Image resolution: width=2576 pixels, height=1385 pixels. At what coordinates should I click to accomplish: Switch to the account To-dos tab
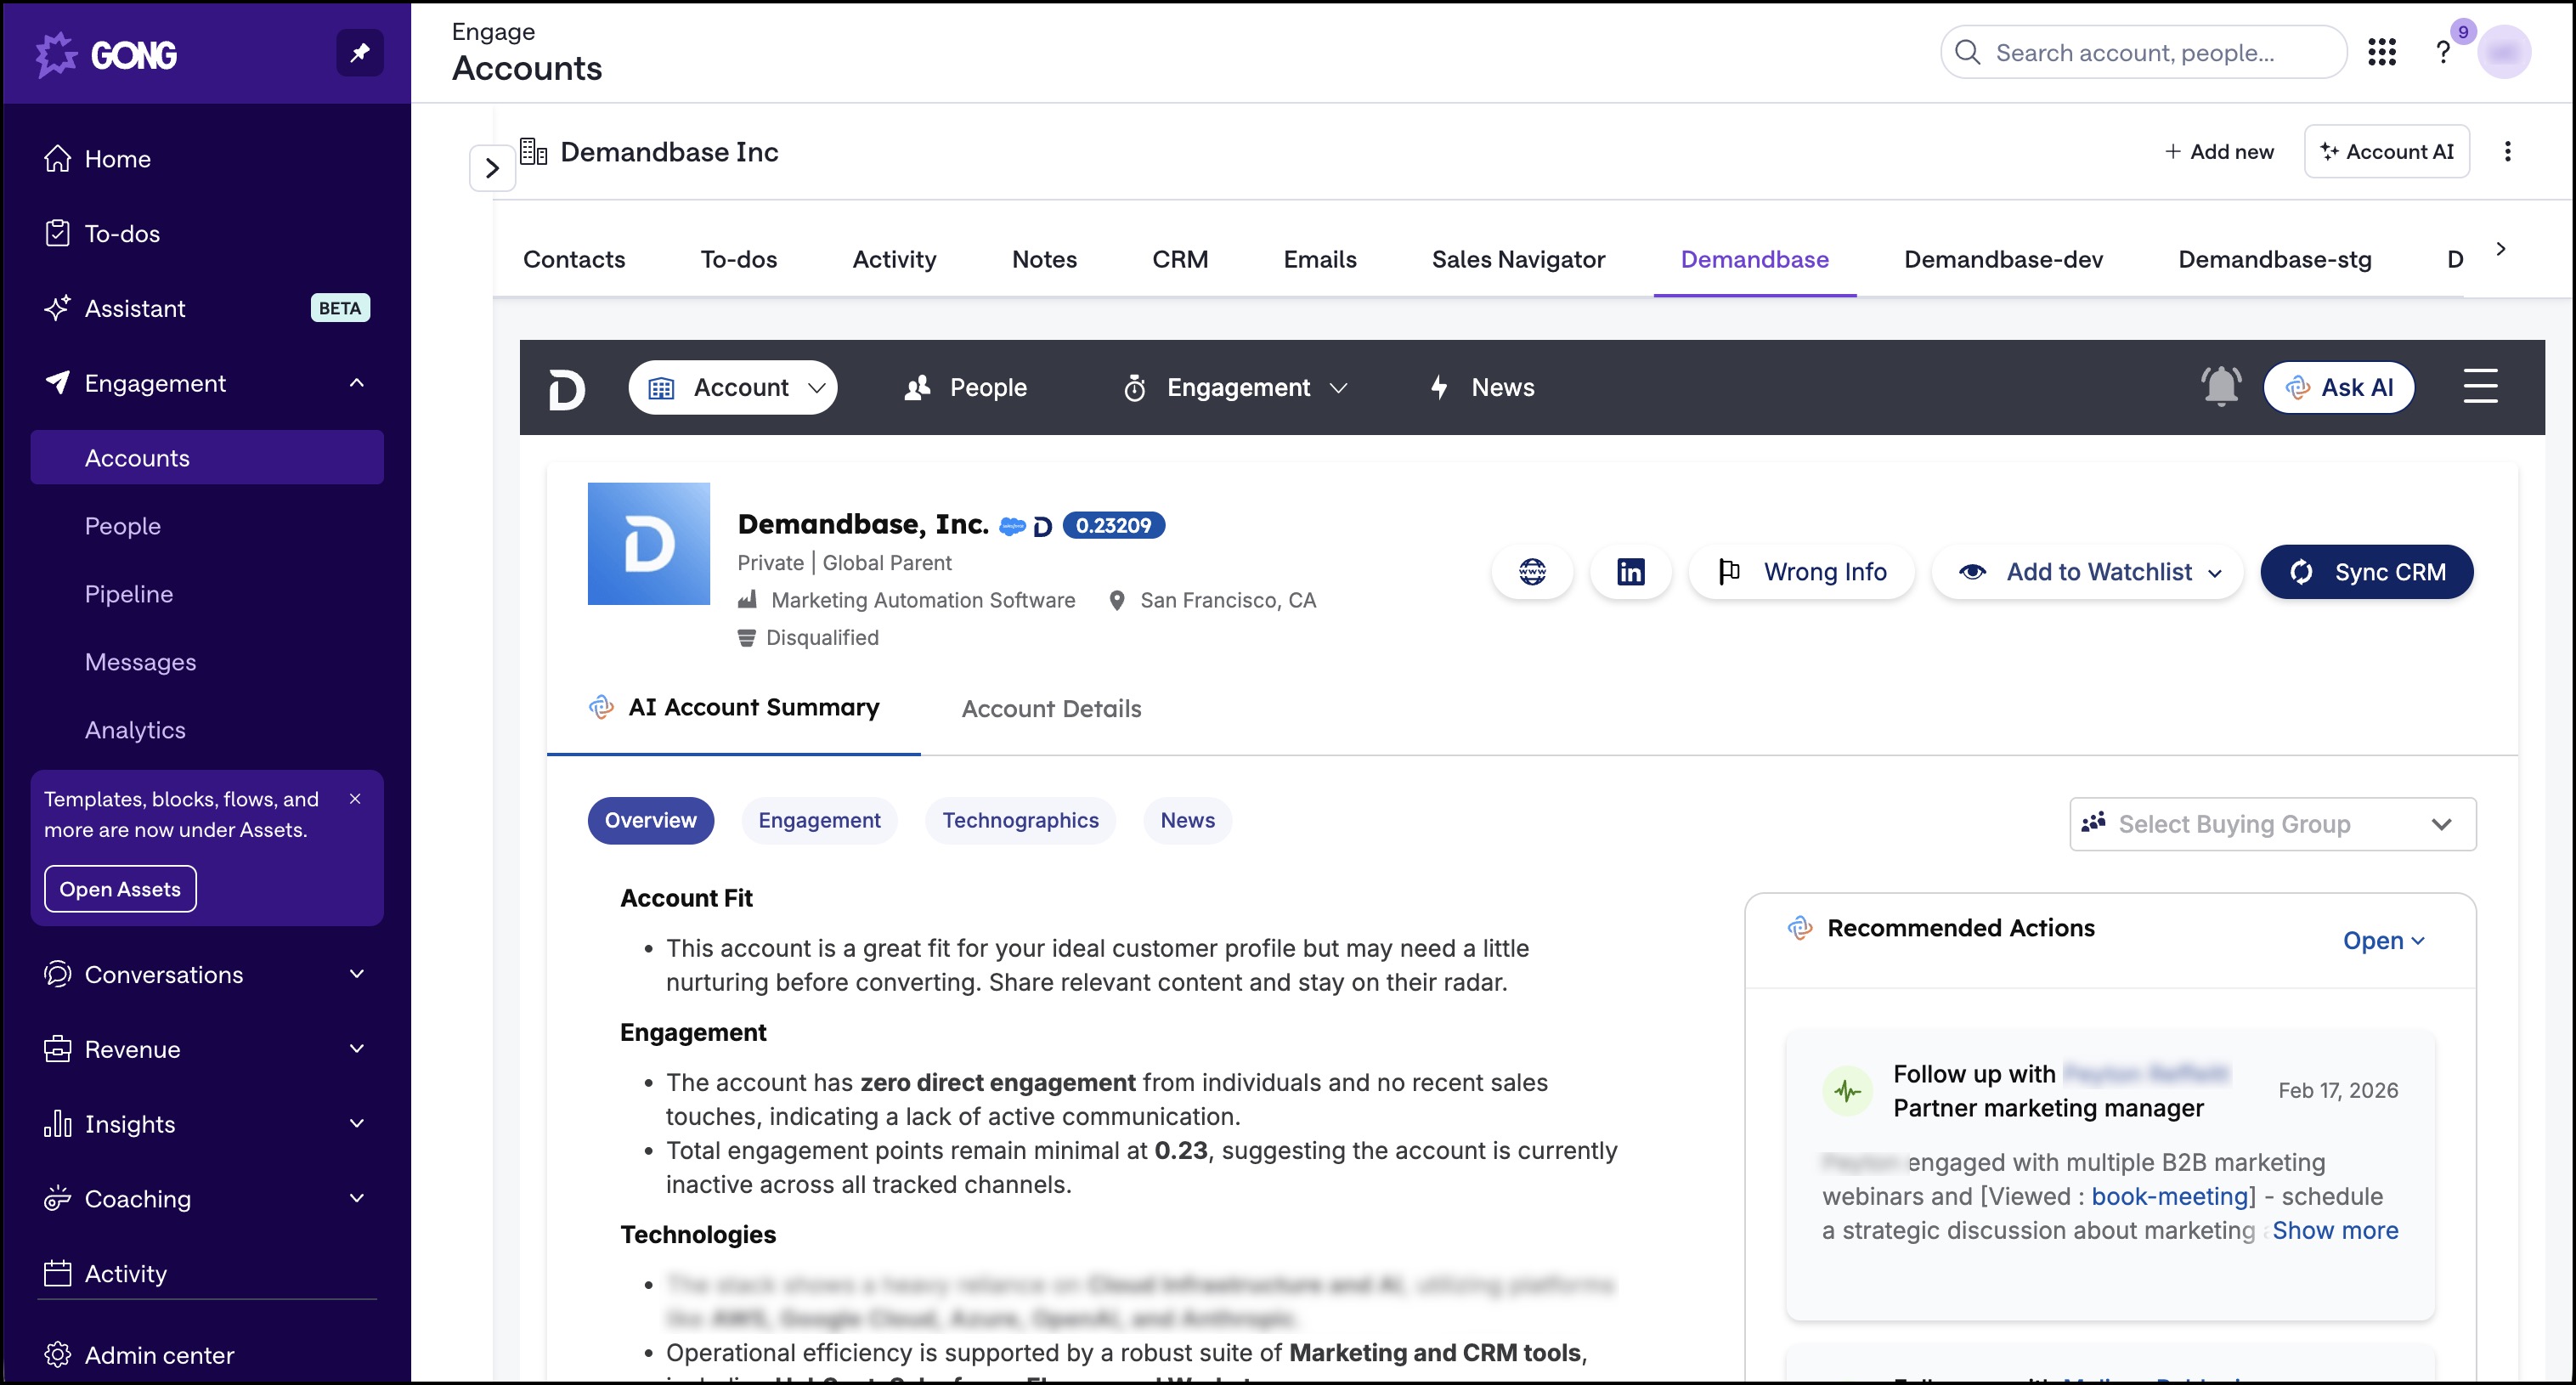[739, 260]
